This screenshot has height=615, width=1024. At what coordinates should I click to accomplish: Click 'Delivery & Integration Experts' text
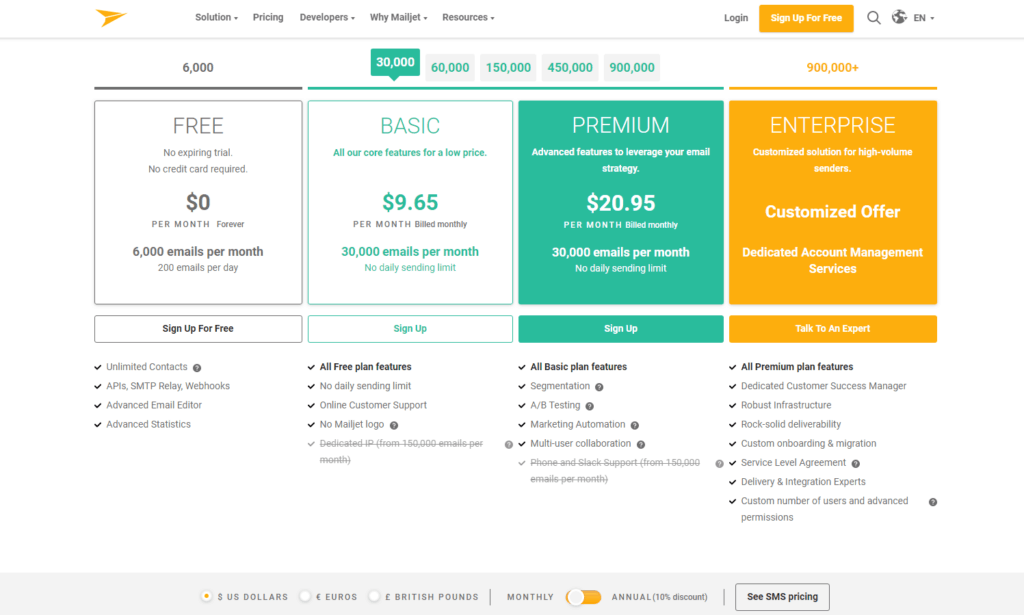pyautogui.click(x=803, y=482)
